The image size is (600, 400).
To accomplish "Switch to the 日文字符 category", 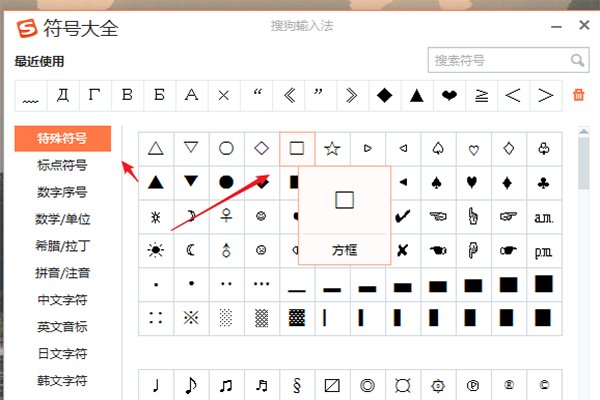I will coord(63,354).
